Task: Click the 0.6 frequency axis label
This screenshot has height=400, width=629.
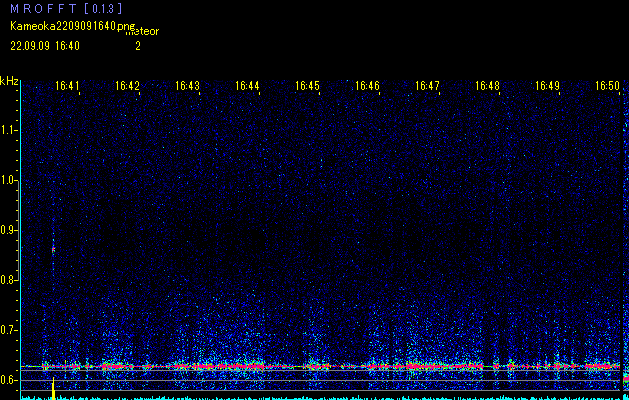Action: 8,380
